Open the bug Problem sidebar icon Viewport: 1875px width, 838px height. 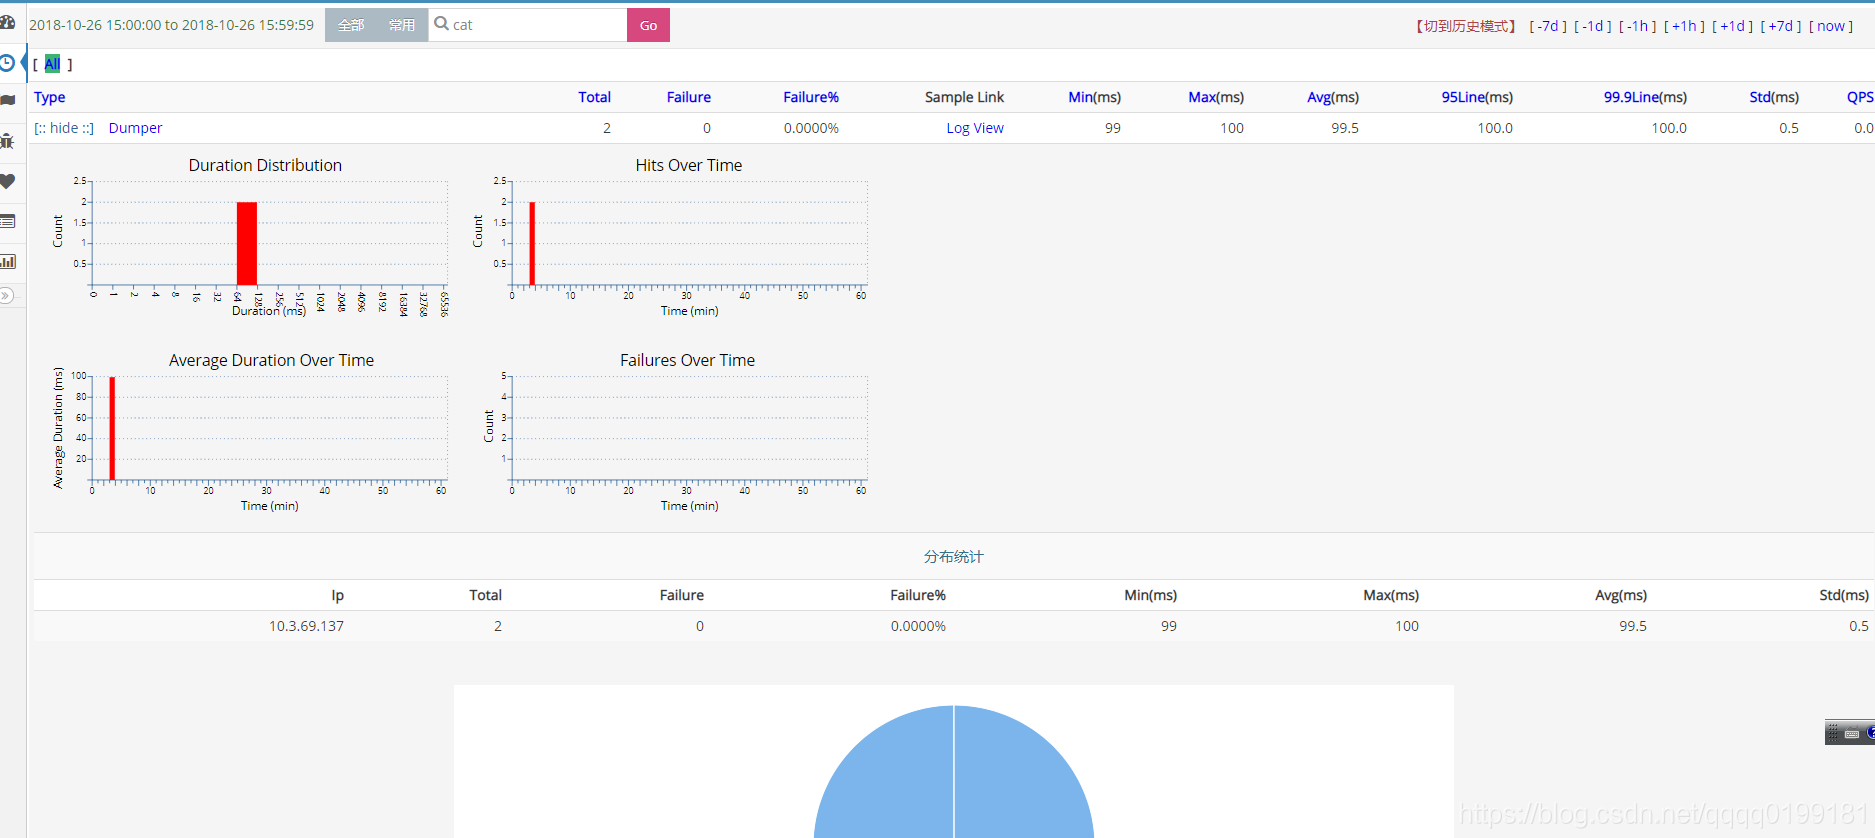click(x=7, y=141)
